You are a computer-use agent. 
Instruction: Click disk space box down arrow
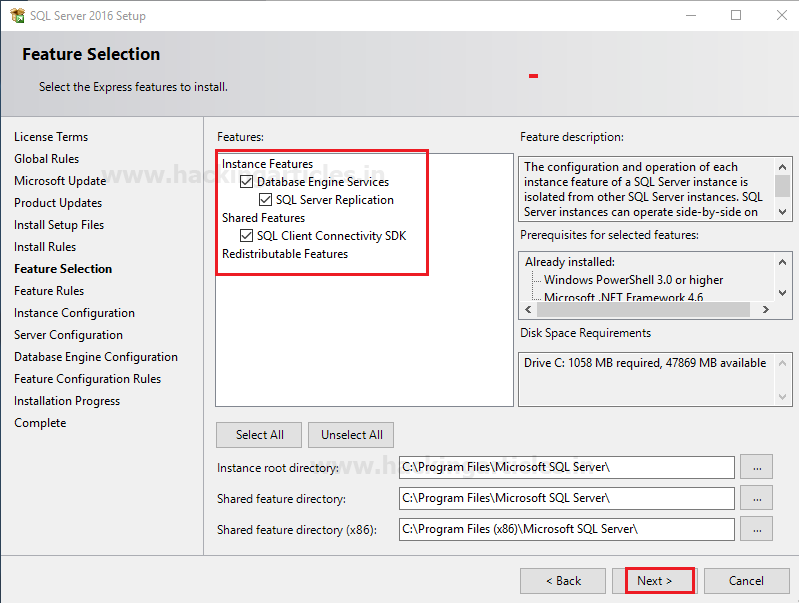pyautogui.click(x=783, y=397)
